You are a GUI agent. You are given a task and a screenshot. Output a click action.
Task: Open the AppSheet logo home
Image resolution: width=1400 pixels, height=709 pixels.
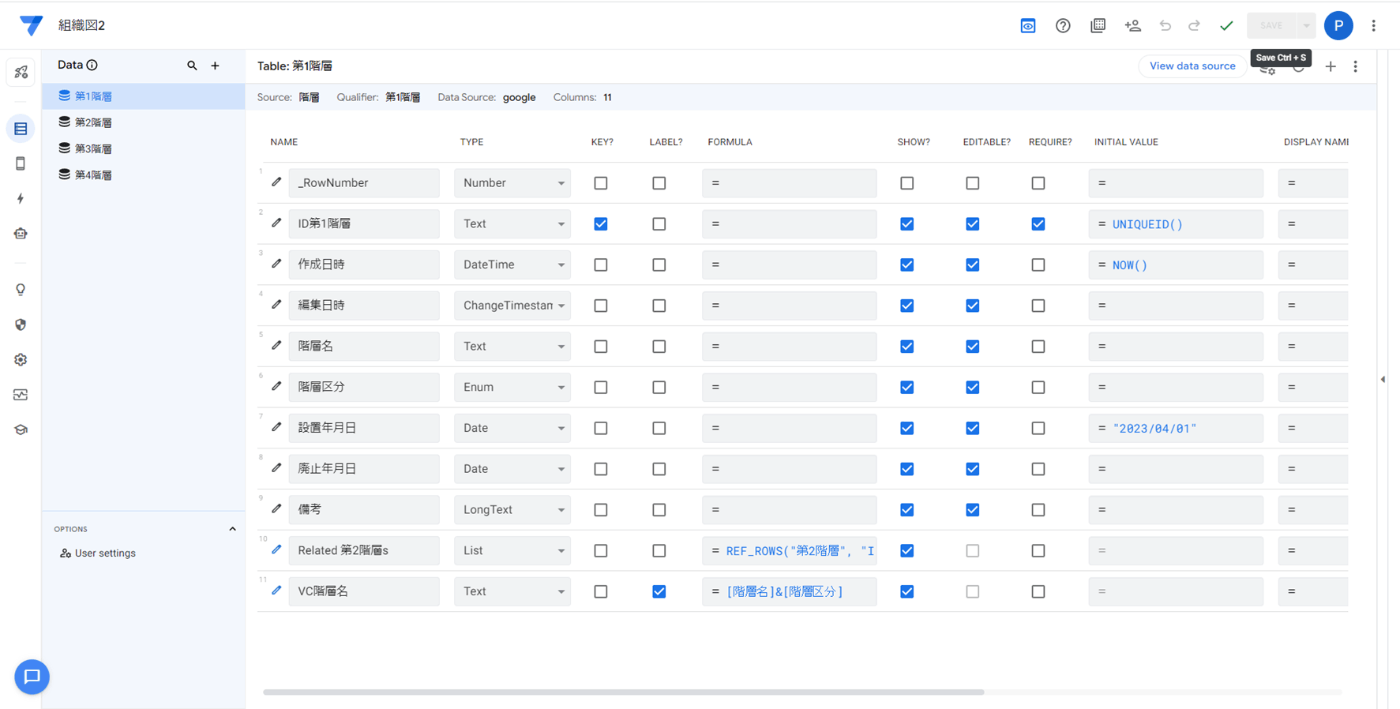point(31,25)
